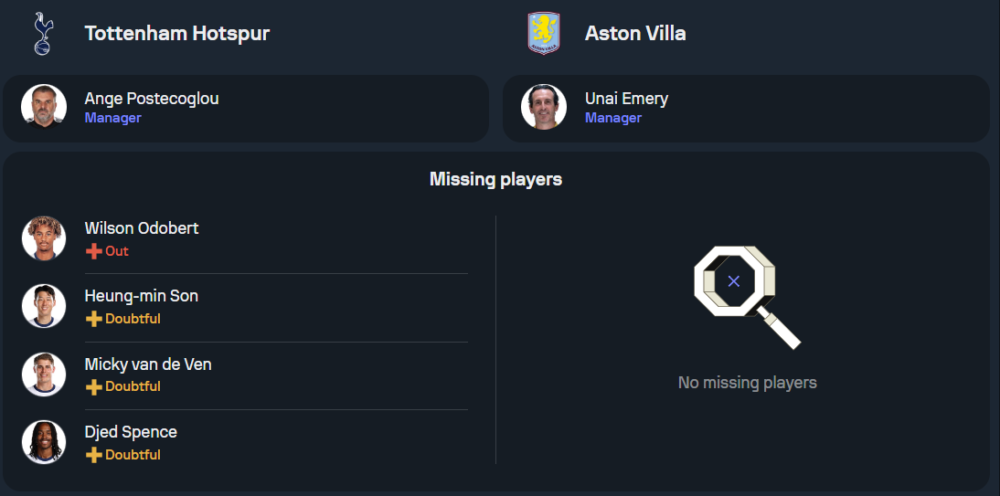Image resolution: width=1000 pixels, height=496 pixels.
Task: Click Djed Spence's doubtful status icon
Action: point(94,455)
